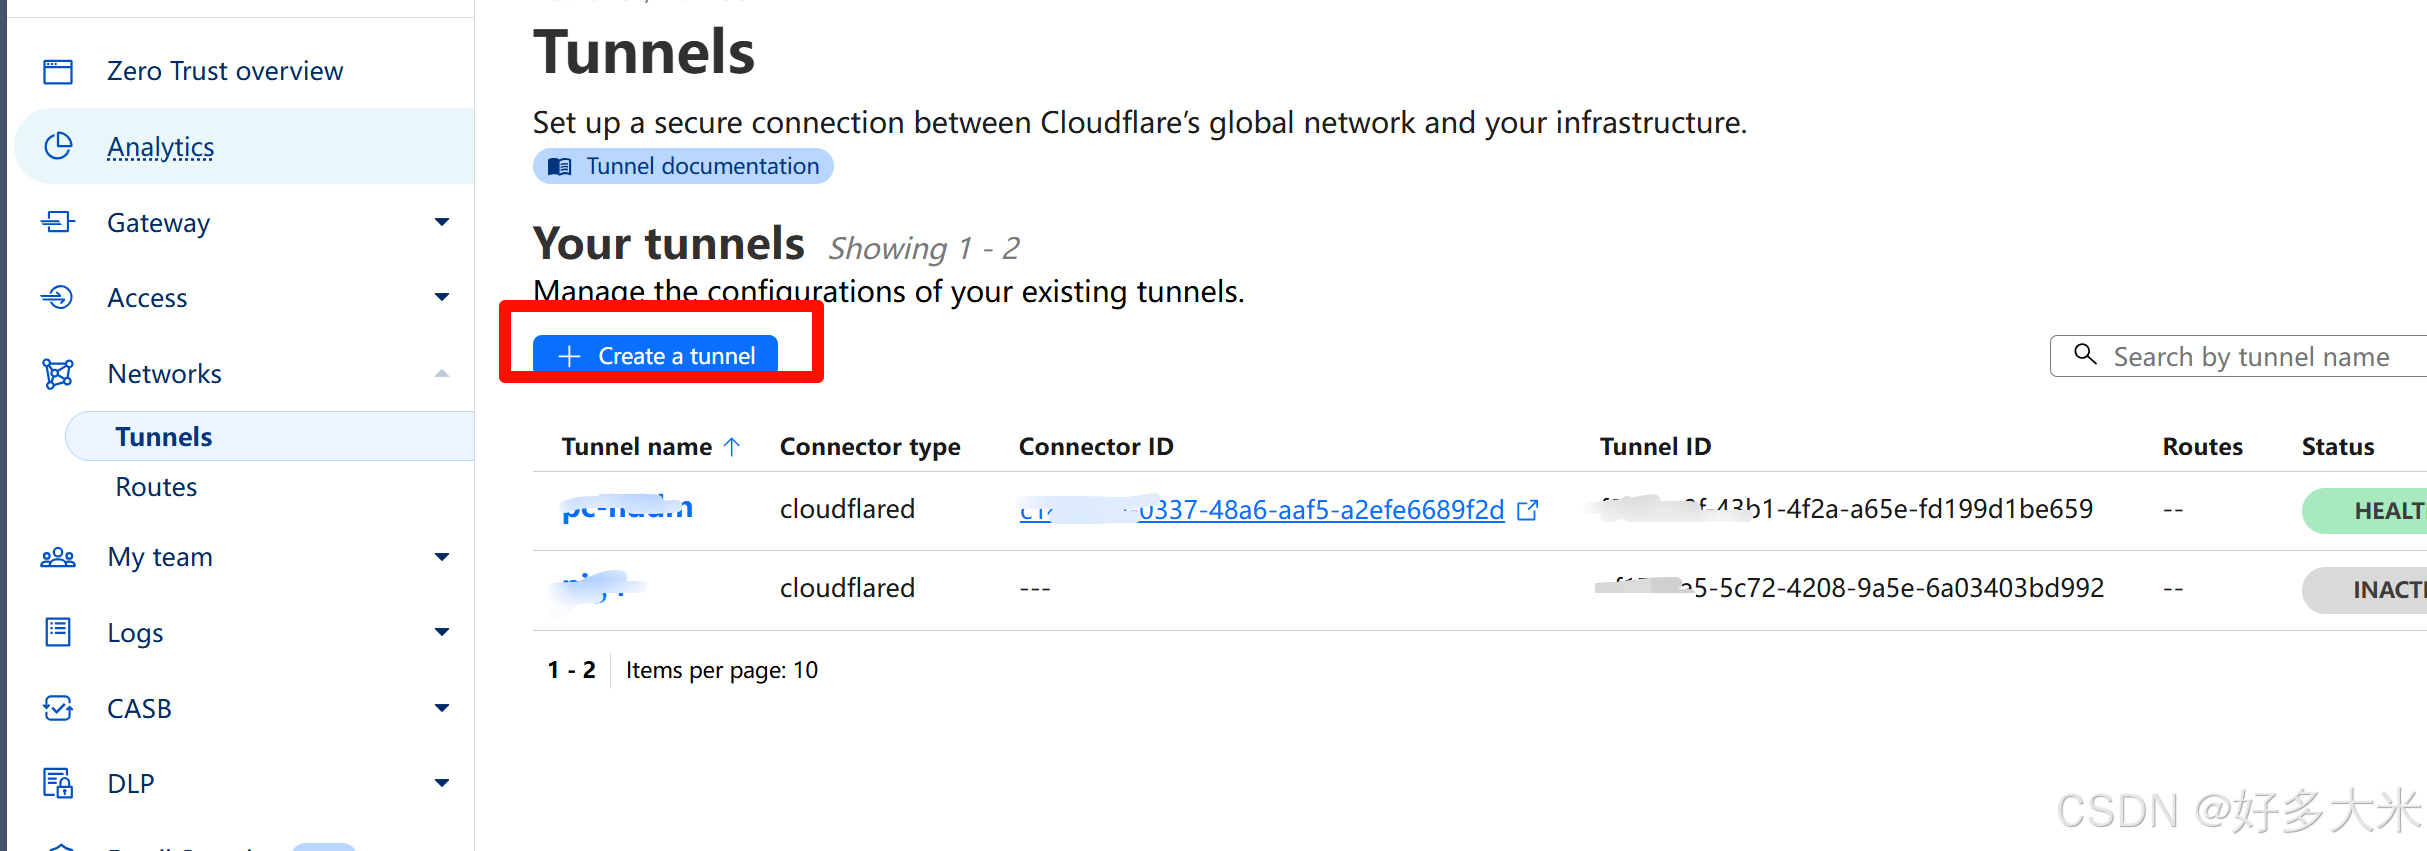Viewport: 2427px width, 851px height.
Task: Expand the My team menu arrow
Action: click(x=442, y=557)
